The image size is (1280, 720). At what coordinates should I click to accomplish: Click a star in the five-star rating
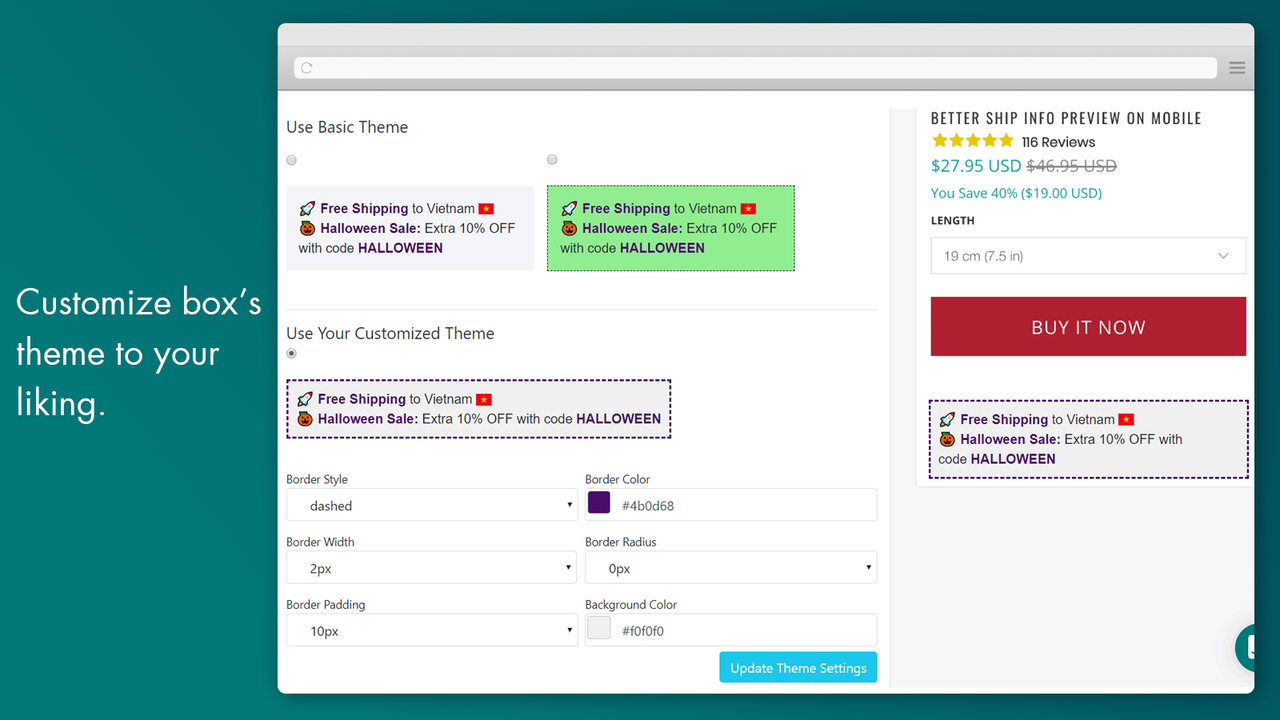pyautogui.click(x=971, y=141)
